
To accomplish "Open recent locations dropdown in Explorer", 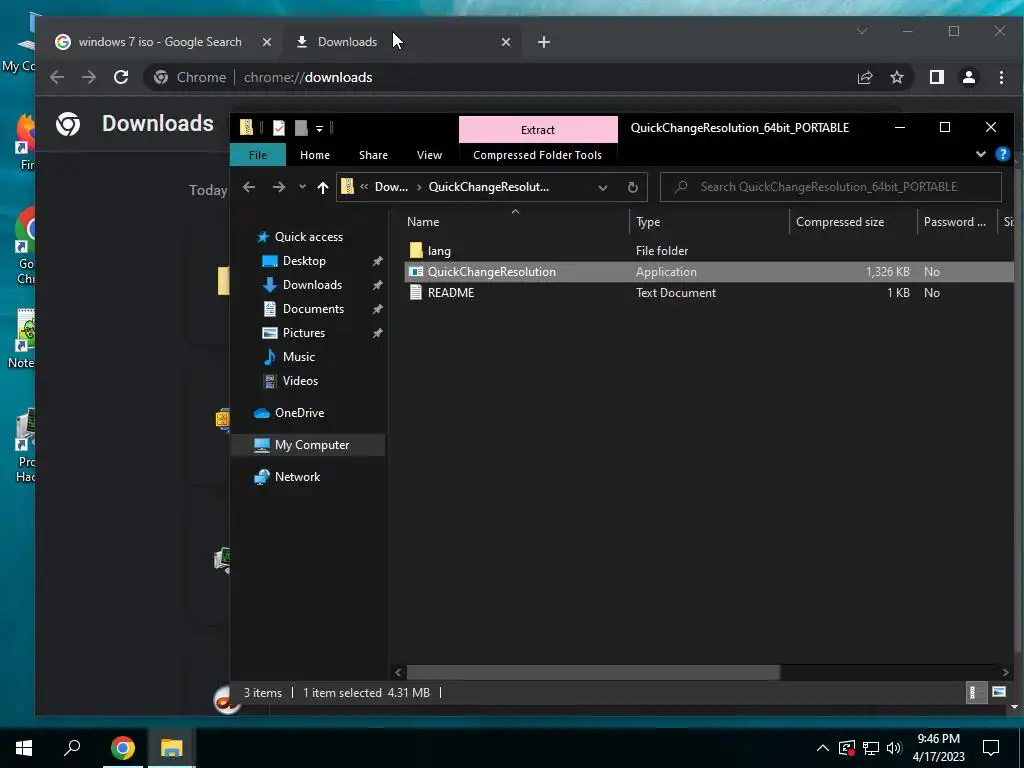I will tap(302, 187).
